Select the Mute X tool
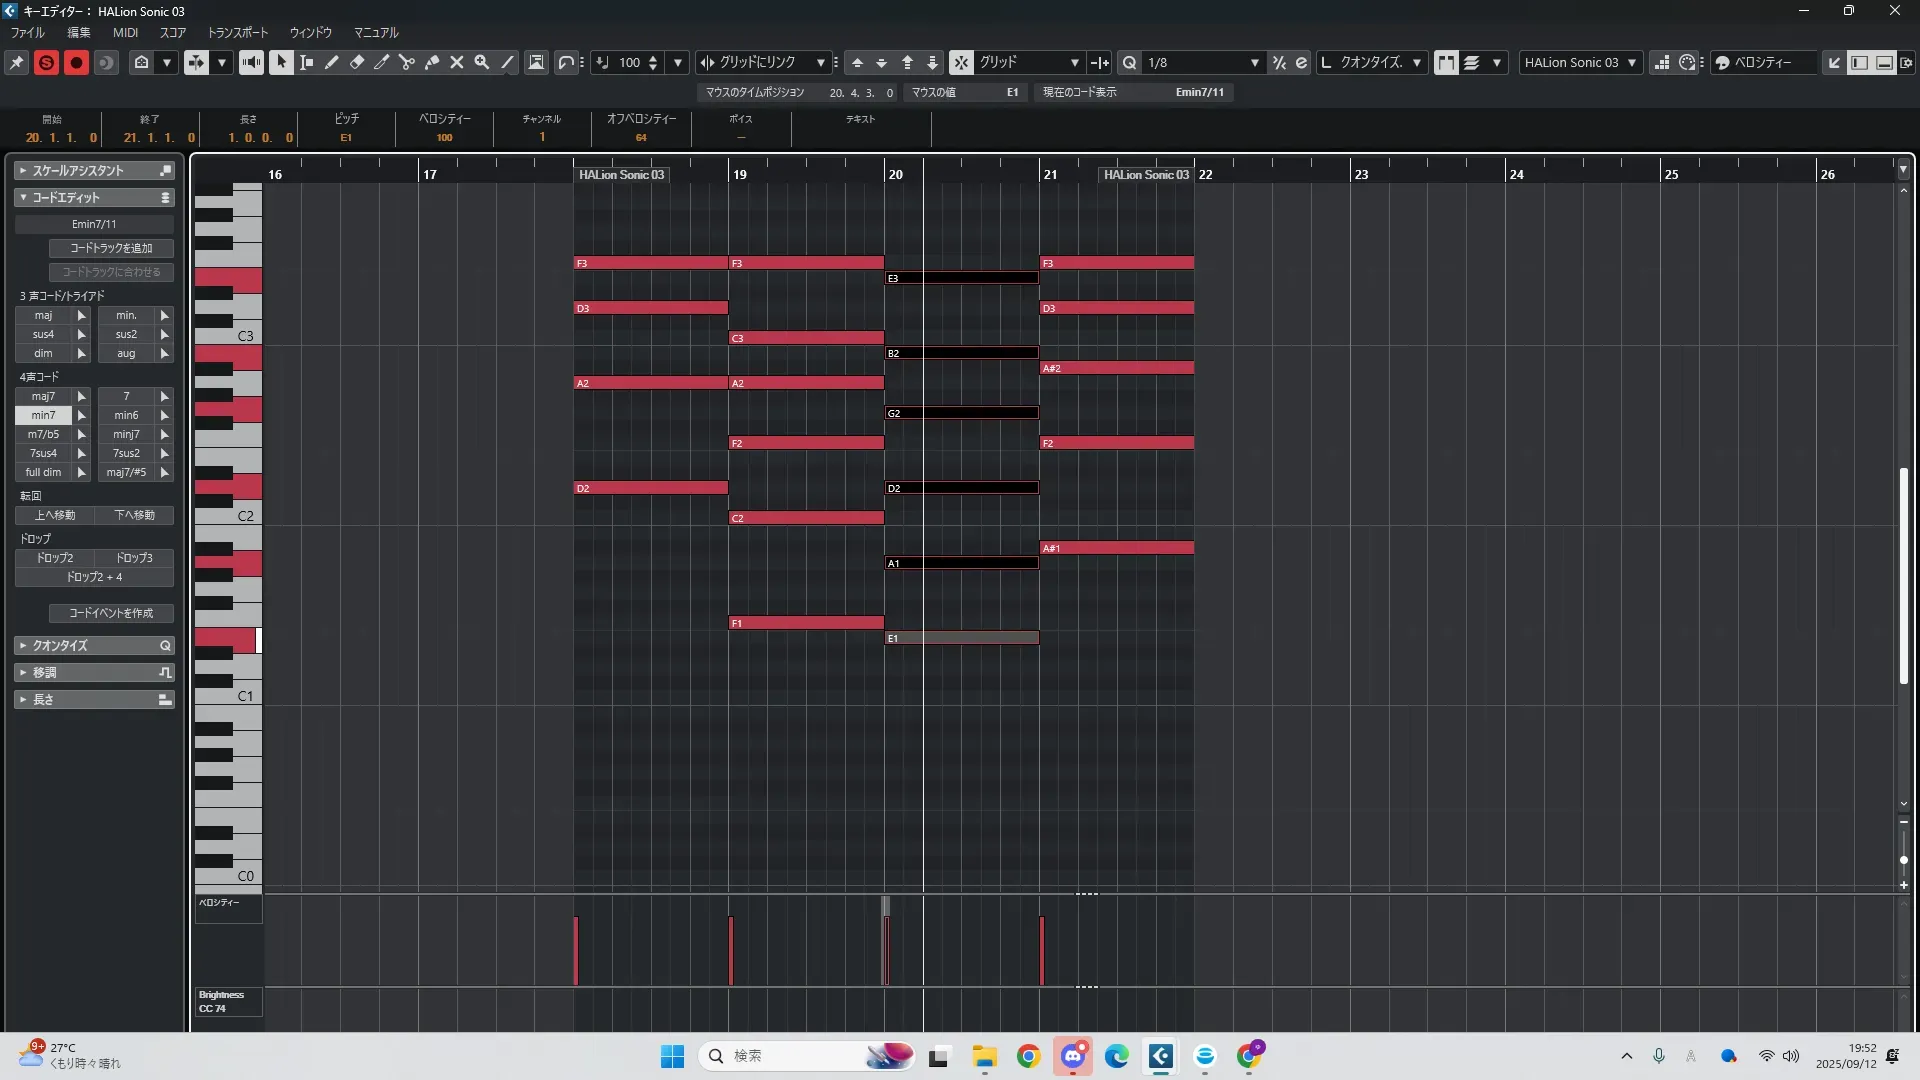The image size is (1920, 1080). (457, 62)
